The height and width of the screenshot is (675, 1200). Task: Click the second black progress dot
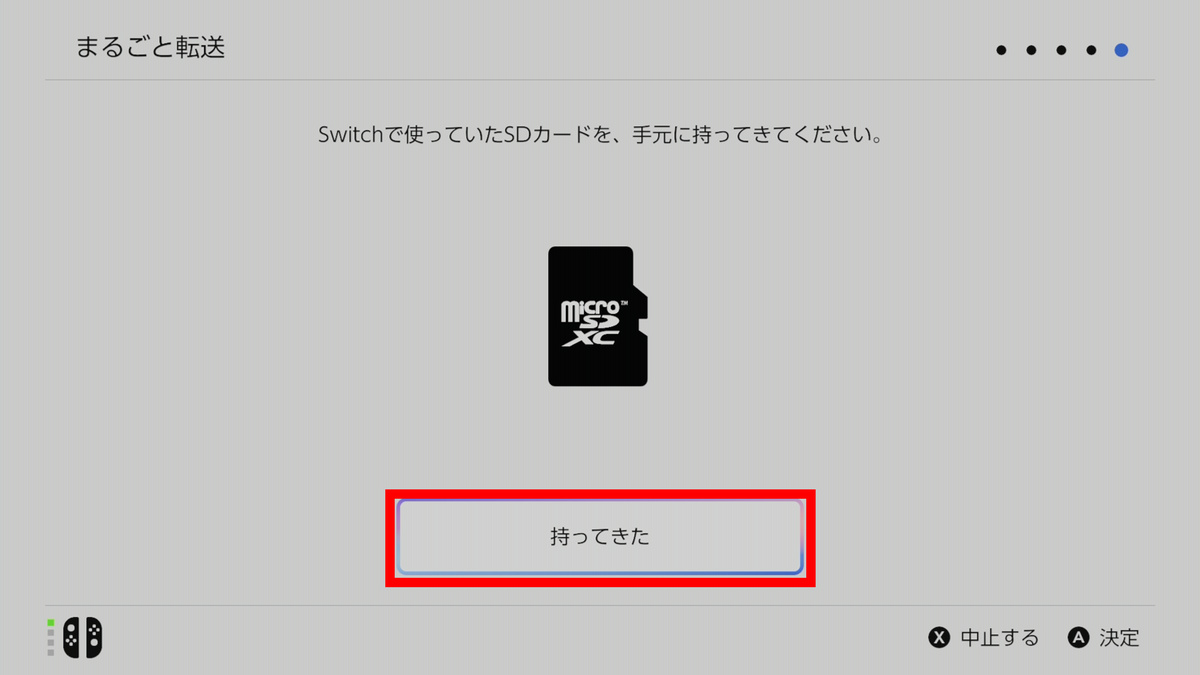pyautogui.click(x=1031, y=50)
